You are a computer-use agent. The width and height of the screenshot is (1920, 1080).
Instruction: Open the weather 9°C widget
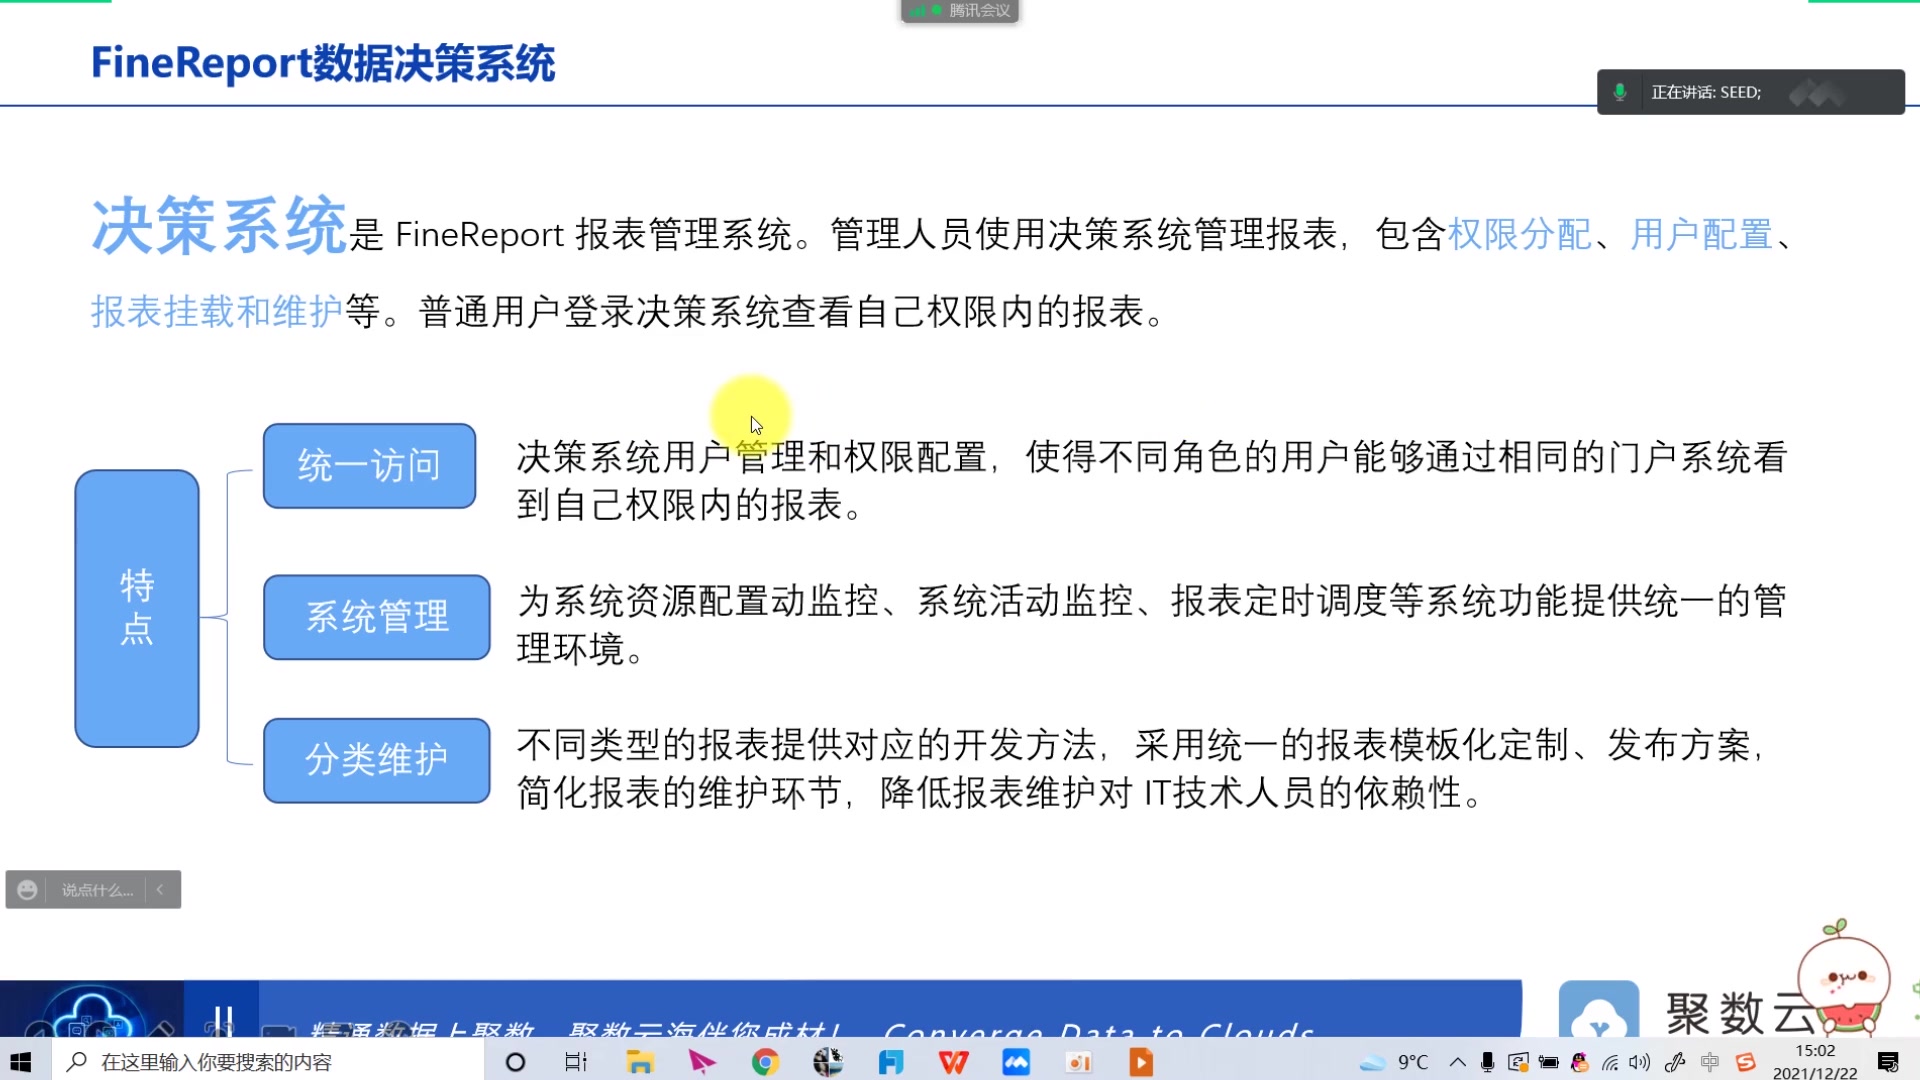click(1393, 1062)
